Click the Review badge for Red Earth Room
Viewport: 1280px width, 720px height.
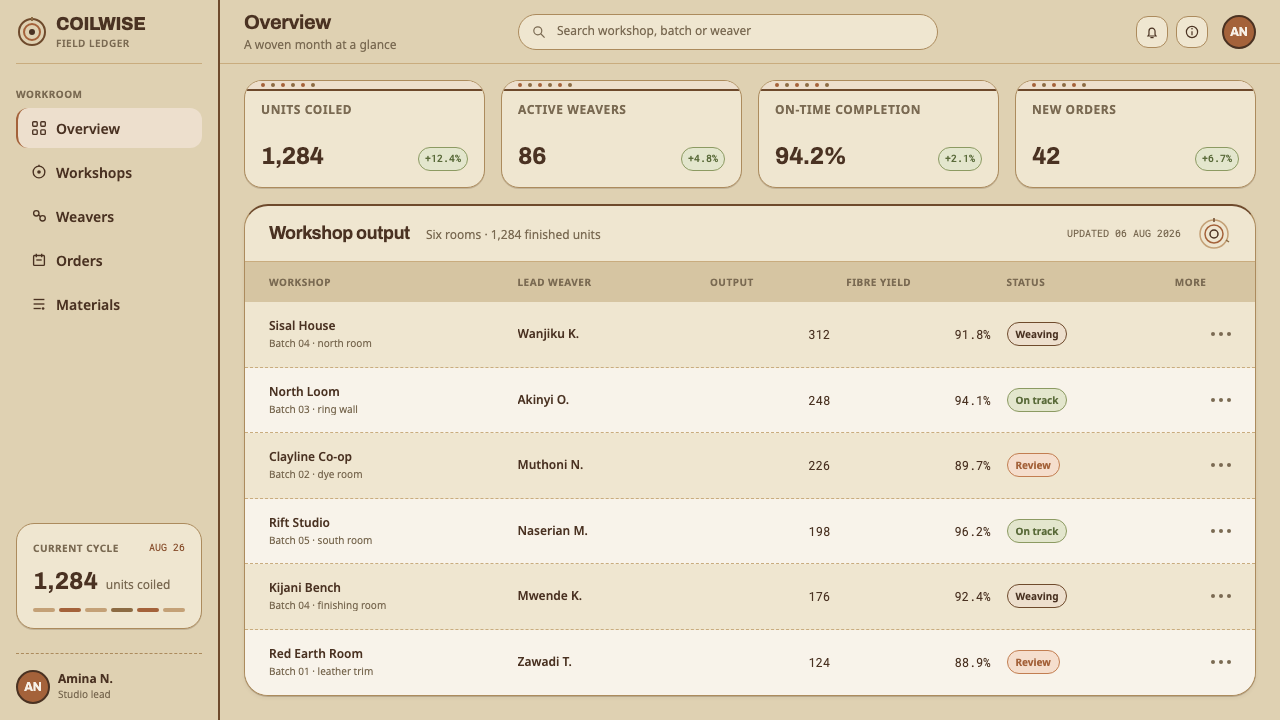pos(1033,662)
